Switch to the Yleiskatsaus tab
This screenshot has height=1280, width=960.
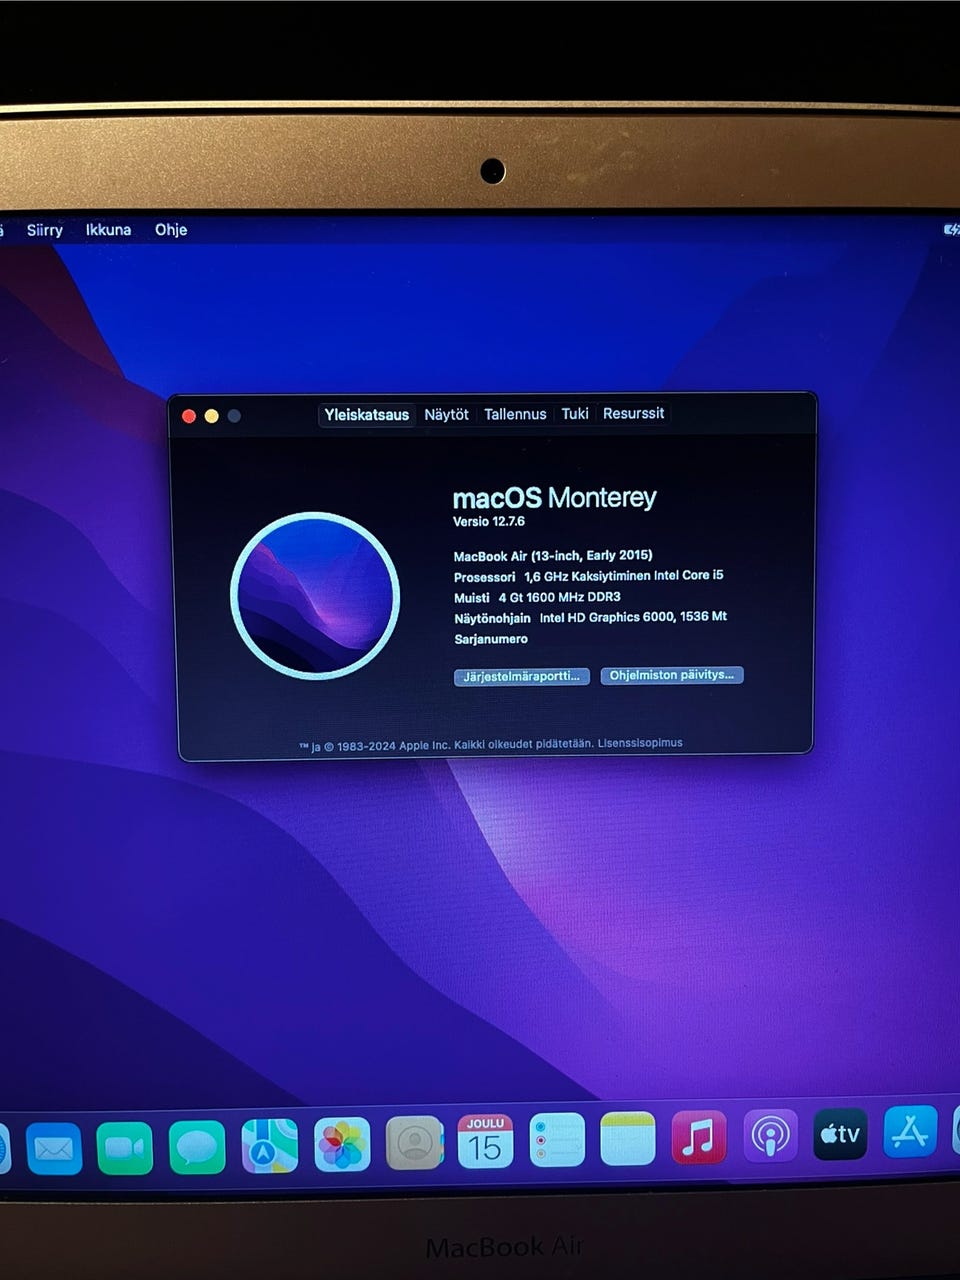click(x=367, y=415)
